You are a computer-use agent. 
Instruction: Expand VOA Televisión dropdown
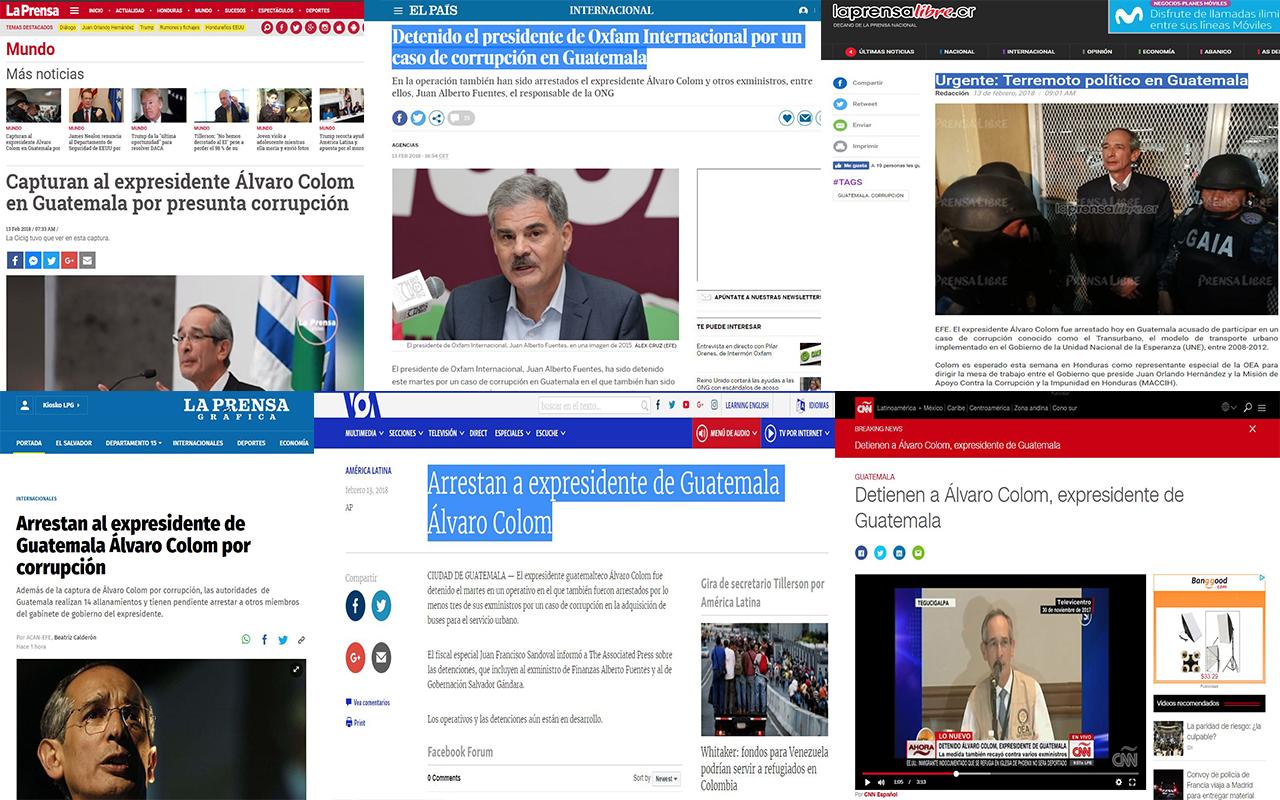coord(446,433)
